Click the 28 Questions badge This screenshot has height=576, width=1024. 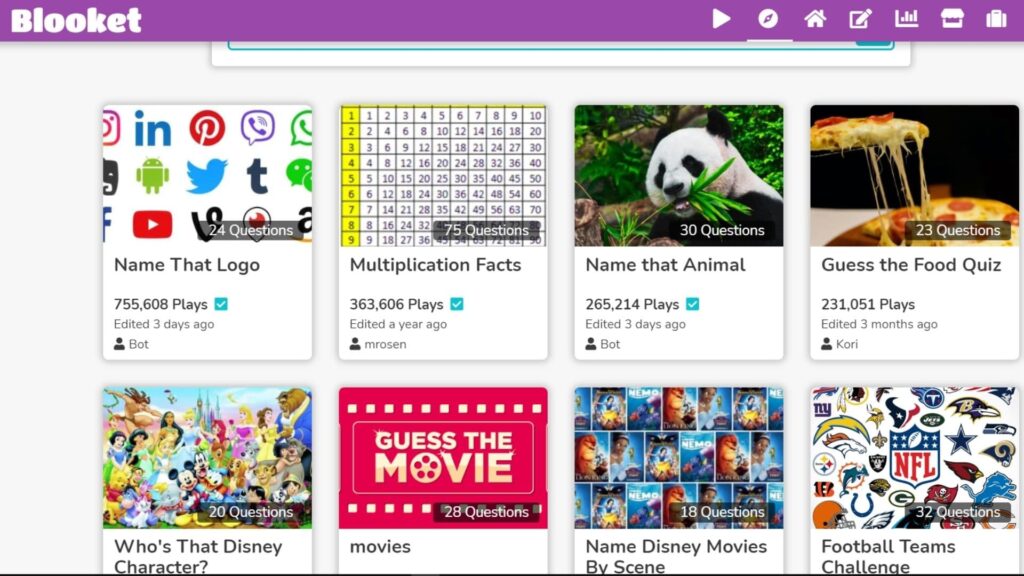coord(487,512)
